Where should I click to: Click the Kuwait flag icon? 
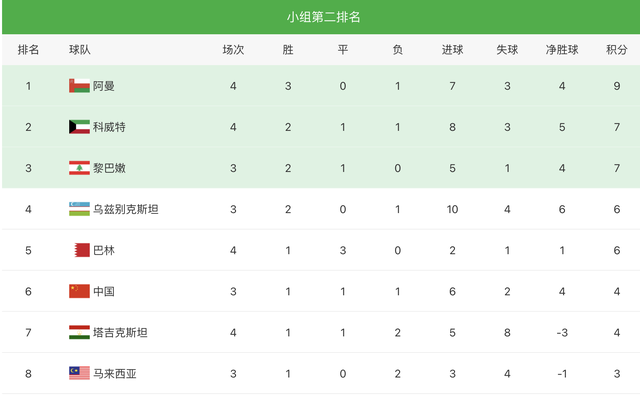(79, 127)
